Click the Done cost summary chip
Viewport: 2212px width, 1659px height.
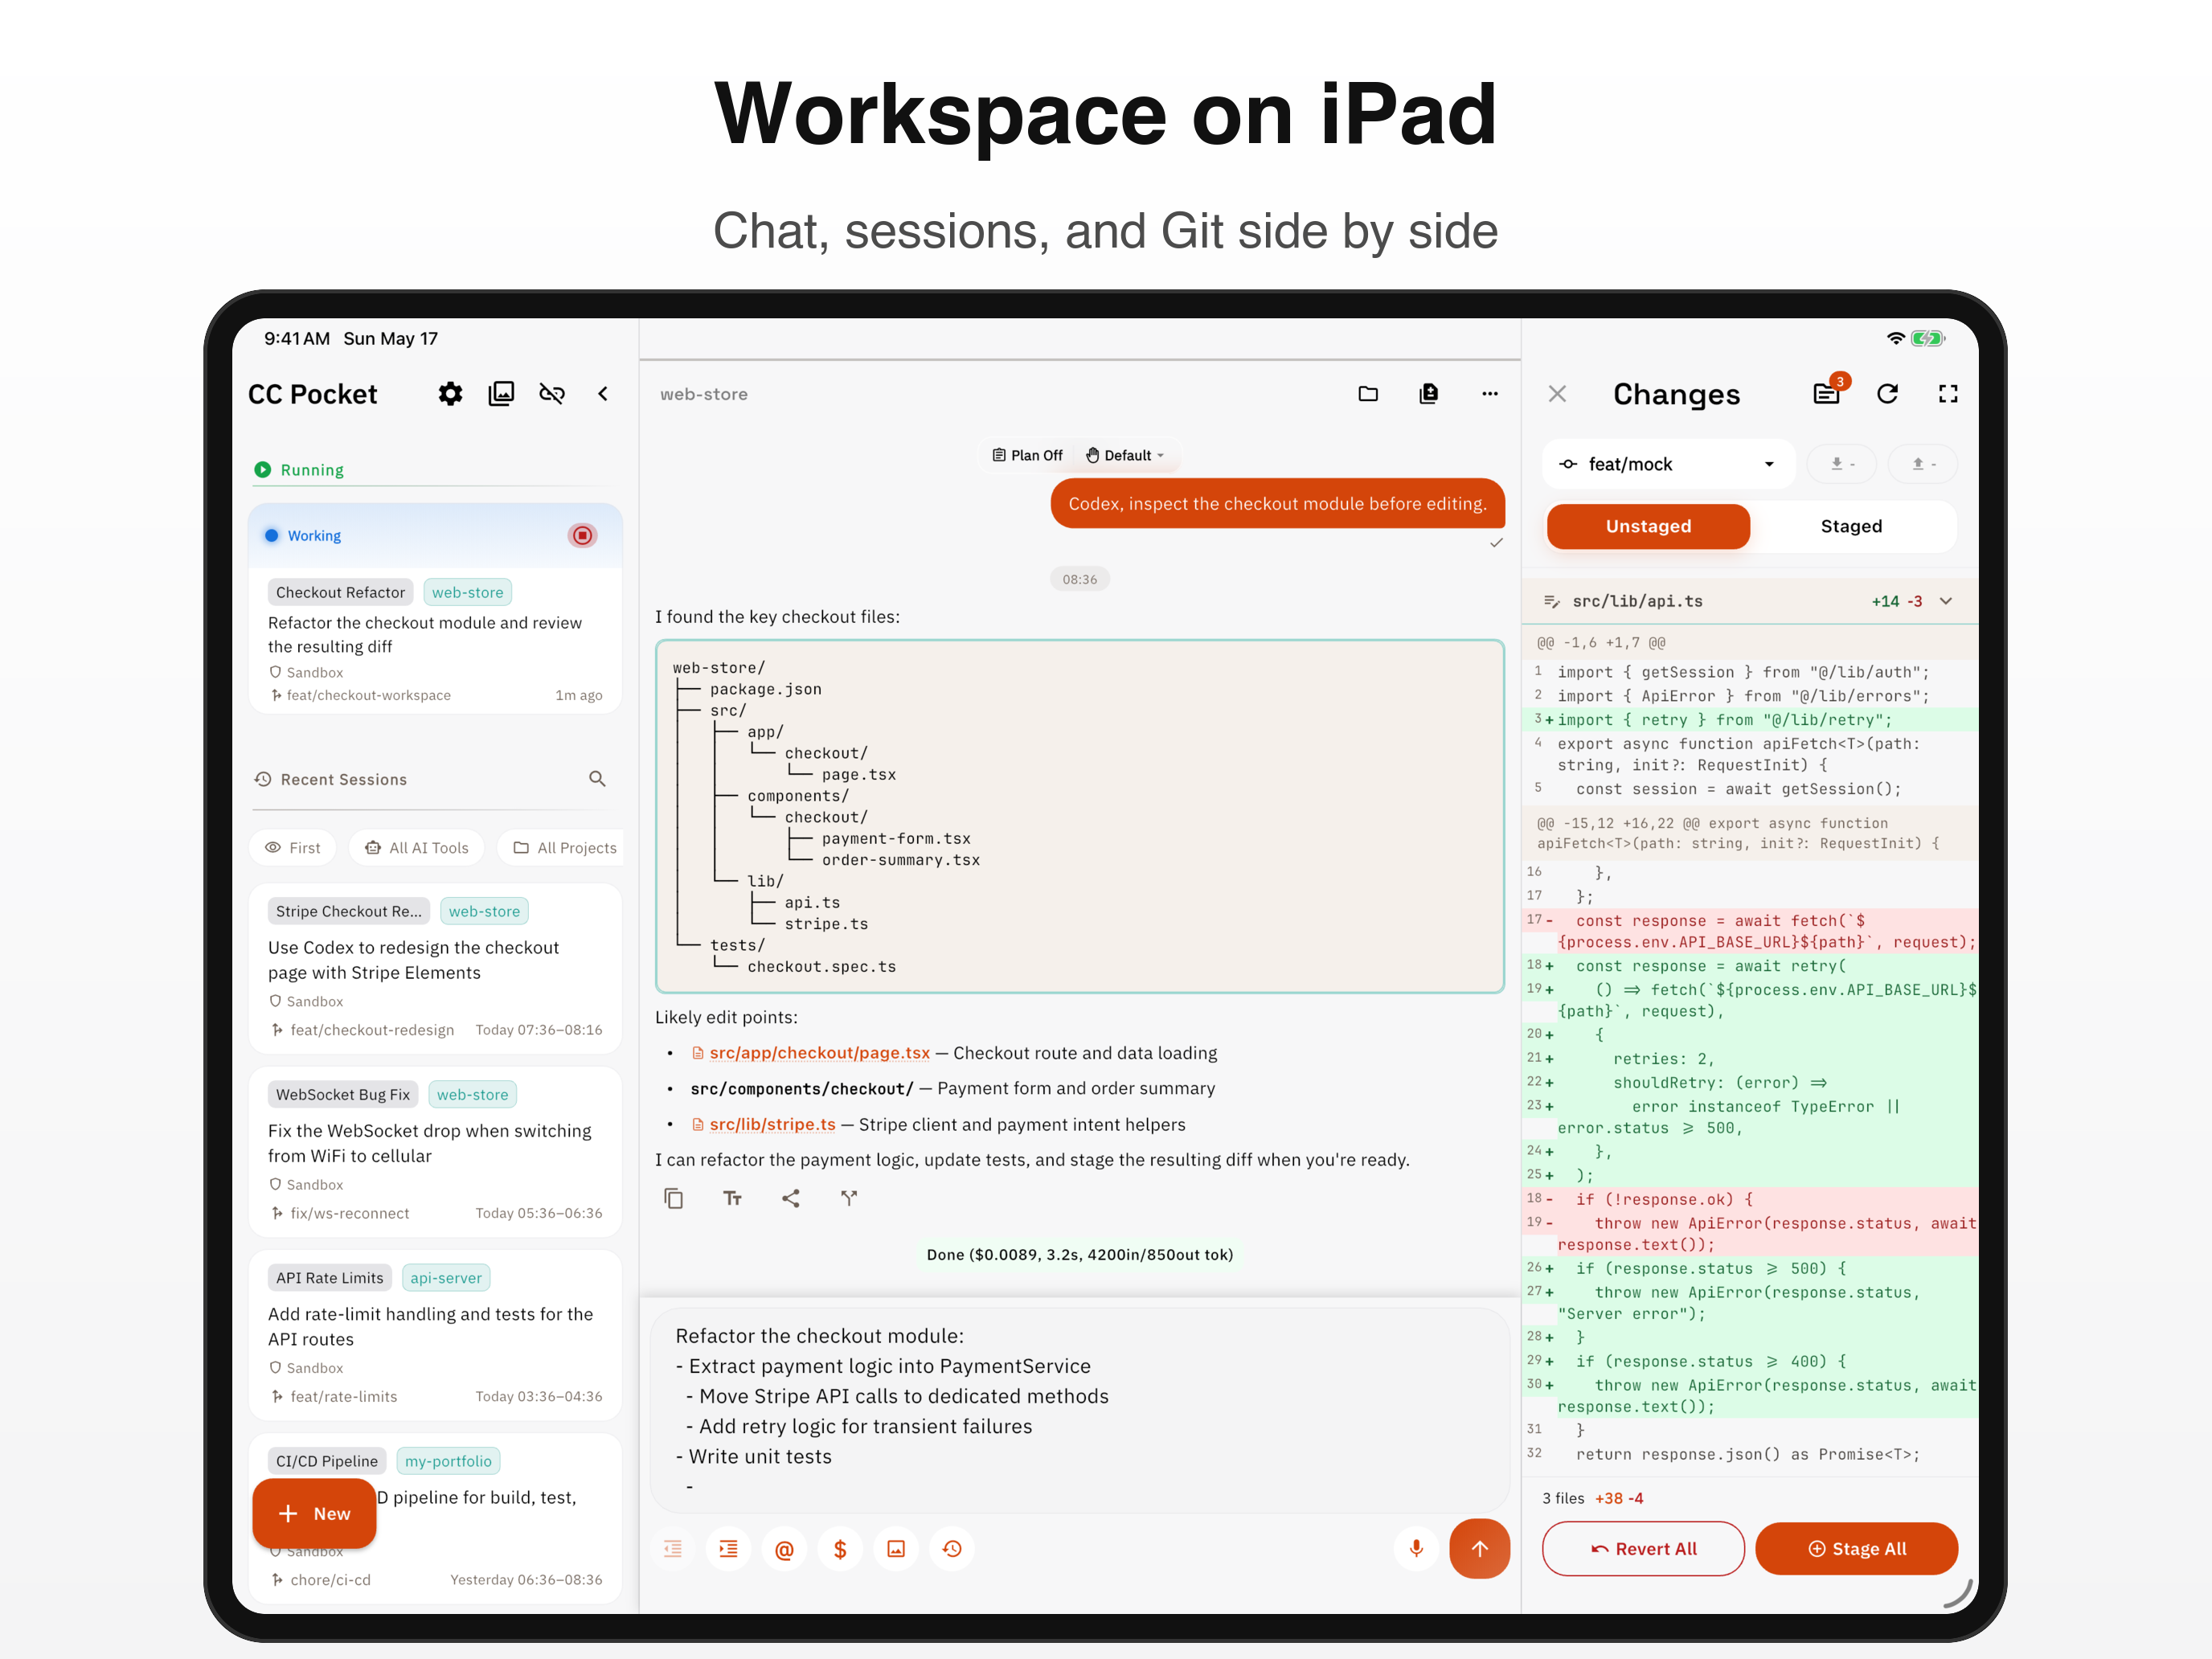pos(1080,1255)
